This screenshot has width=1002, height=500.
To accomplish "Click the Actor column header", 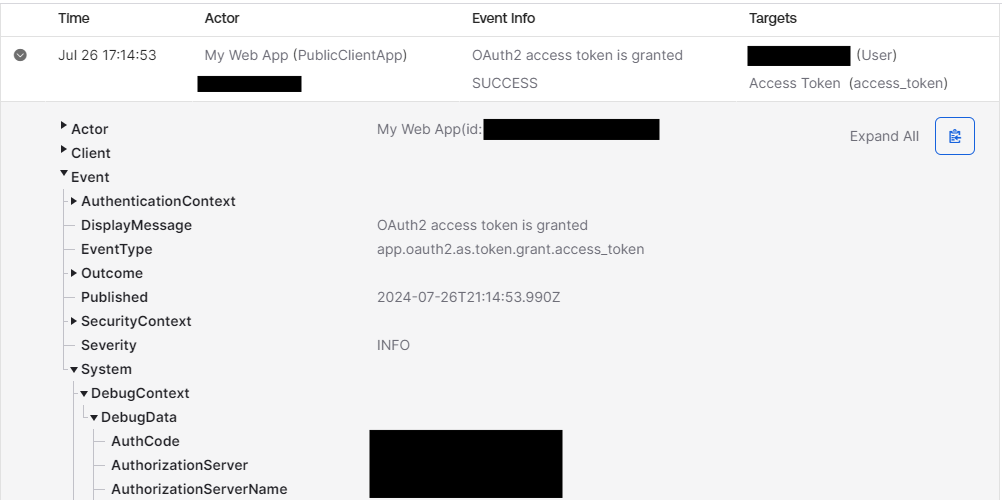I will tap(222, 18).
